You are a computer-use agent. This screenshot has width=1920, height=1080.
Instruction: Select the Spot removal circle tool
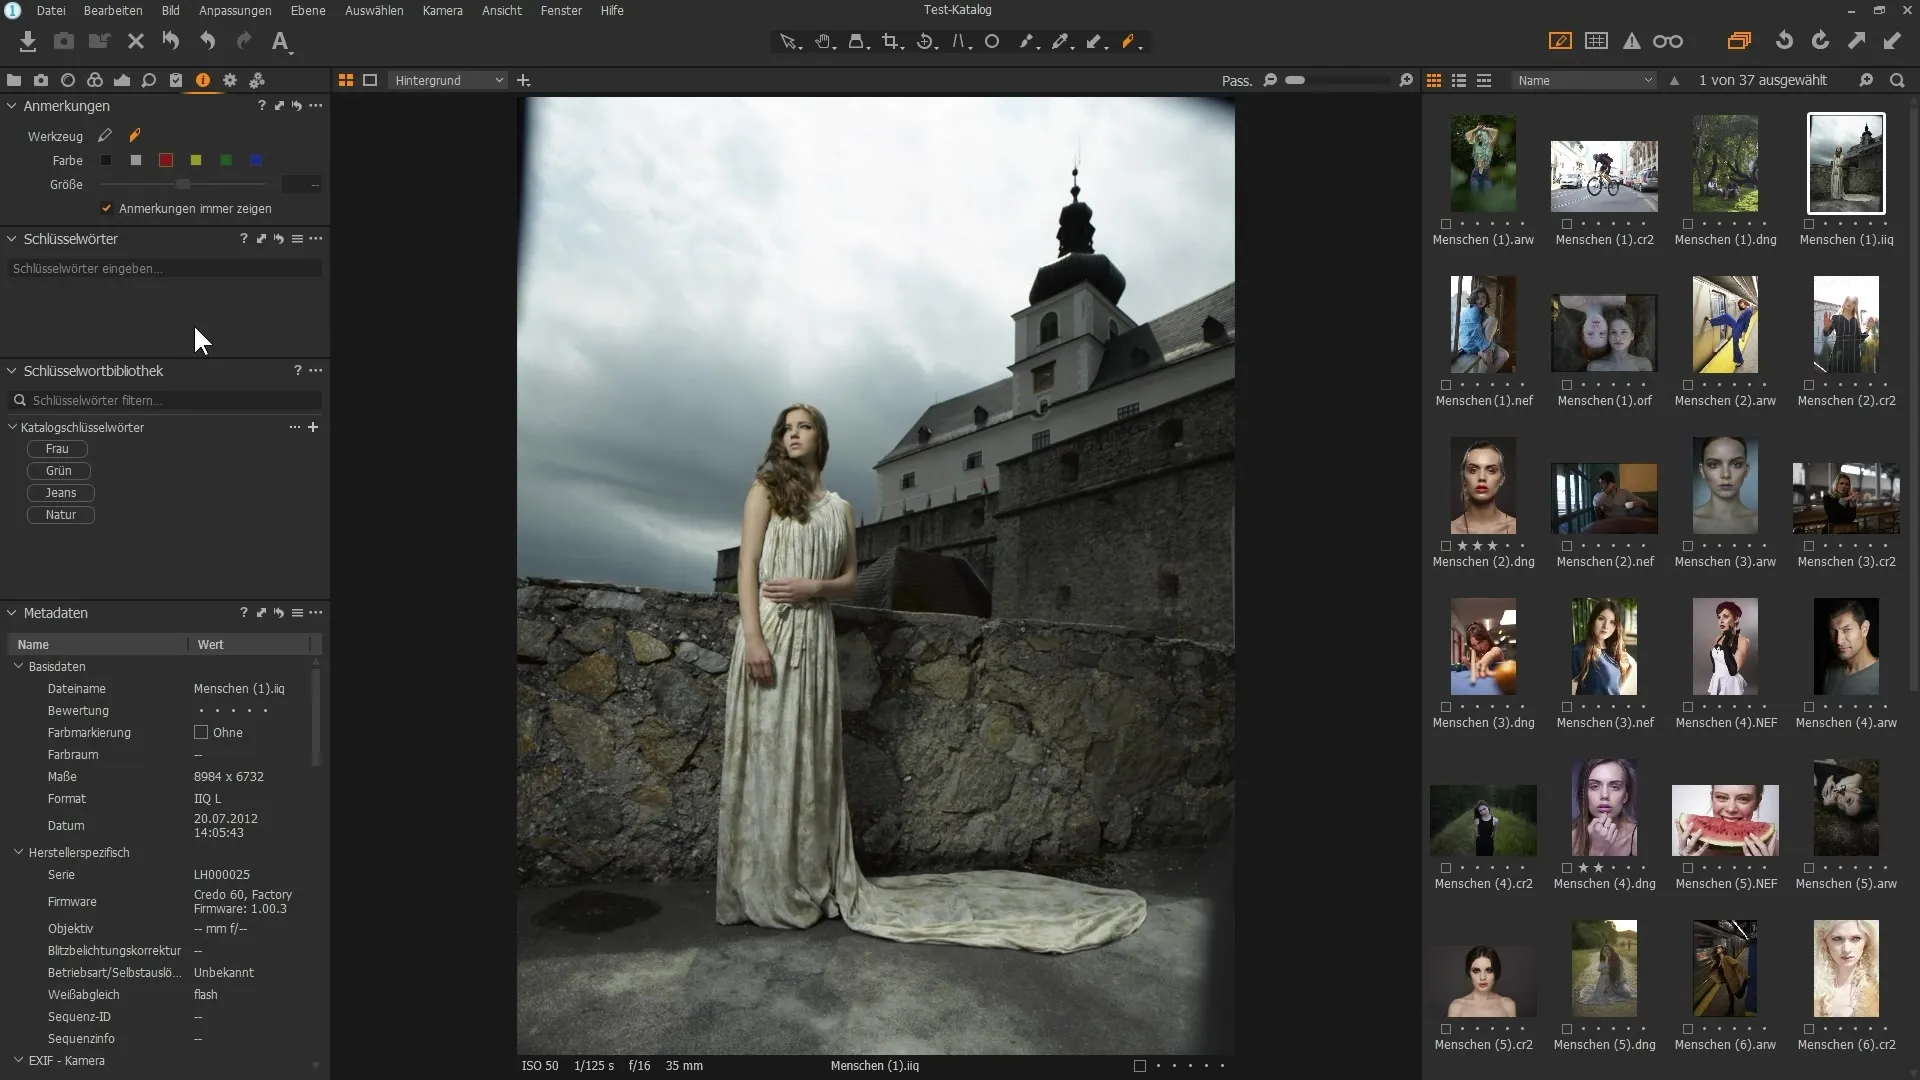point(992,42)
